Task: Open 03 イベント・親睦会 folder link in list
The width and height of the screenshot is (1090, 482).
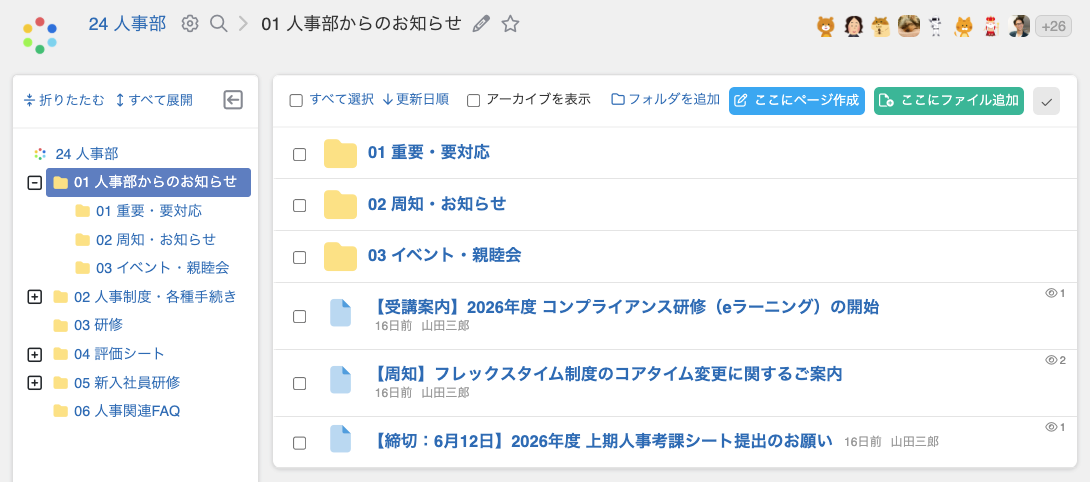Action: [444, 256]
